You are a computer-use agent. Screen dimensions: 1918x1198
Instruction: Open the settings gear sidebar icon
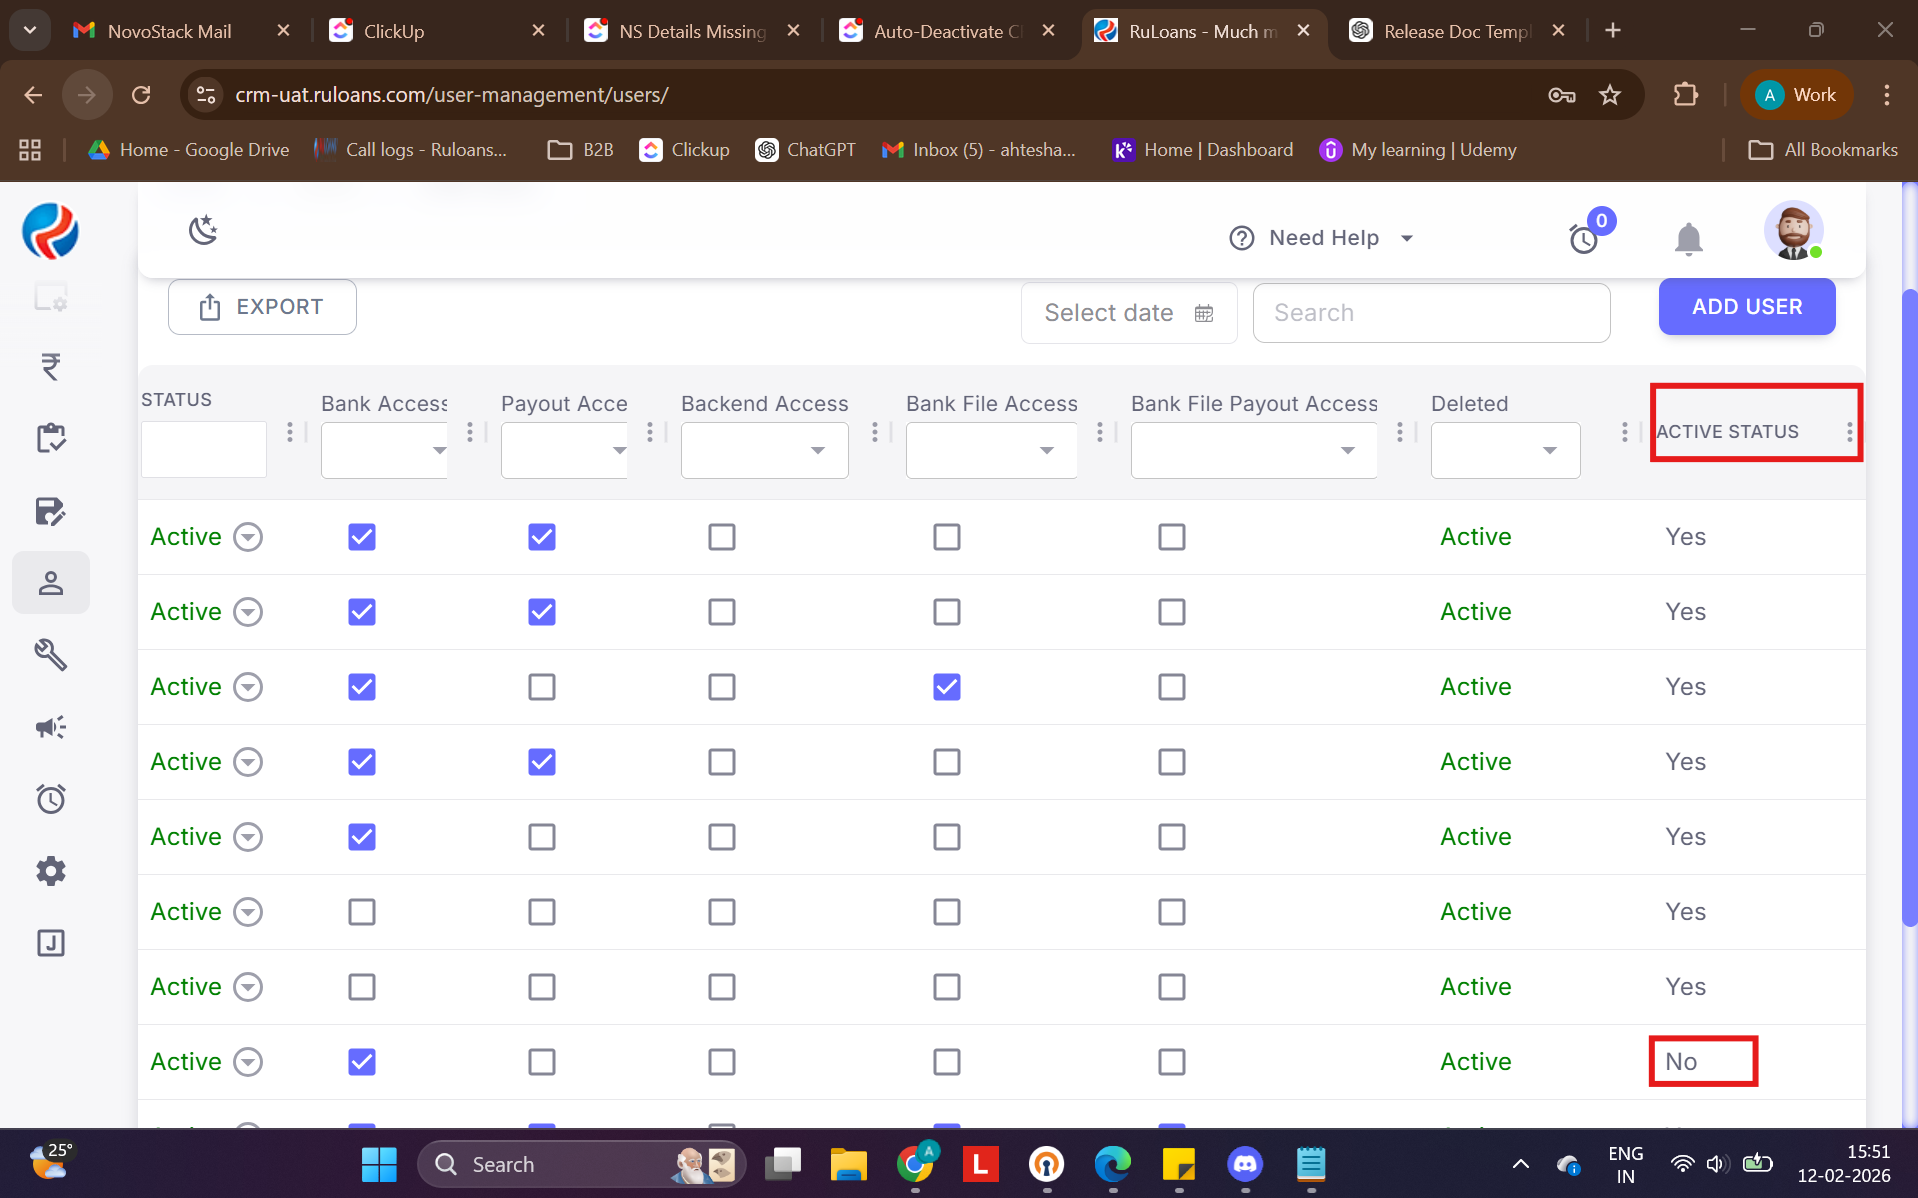tap(51, 871)
